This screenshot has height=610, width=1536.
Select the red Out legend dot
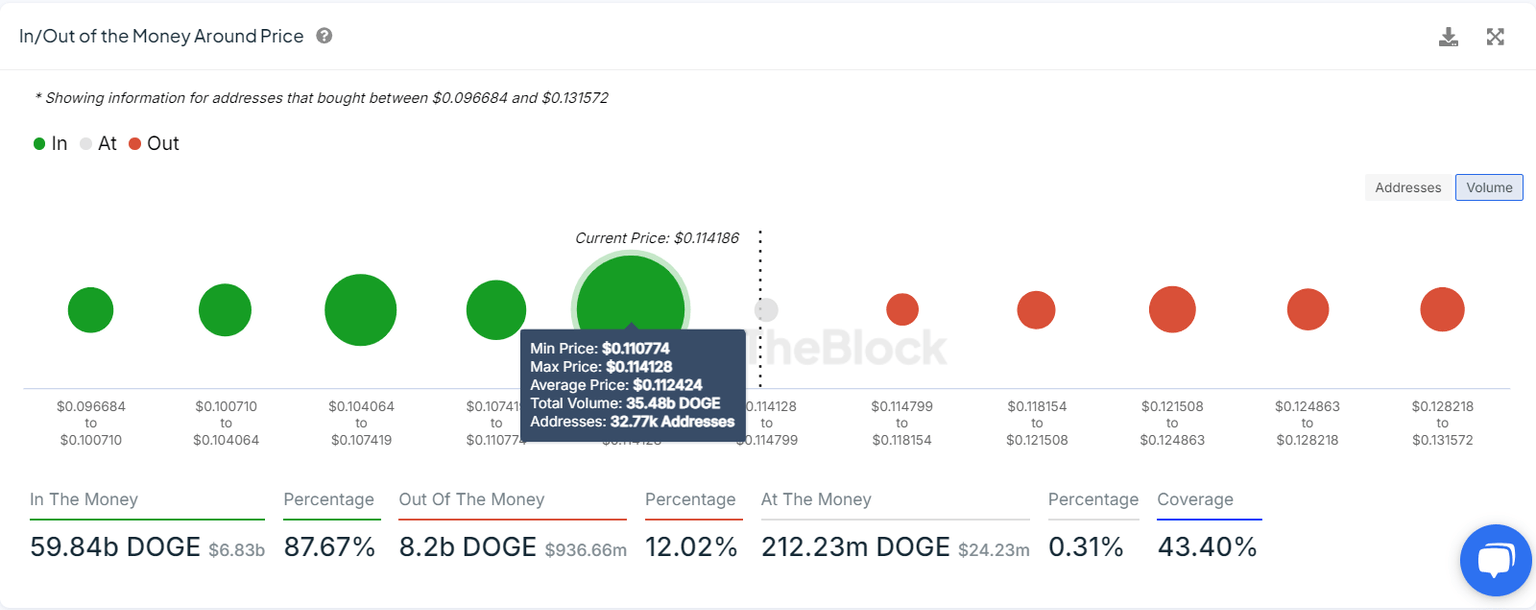[136, 143]
